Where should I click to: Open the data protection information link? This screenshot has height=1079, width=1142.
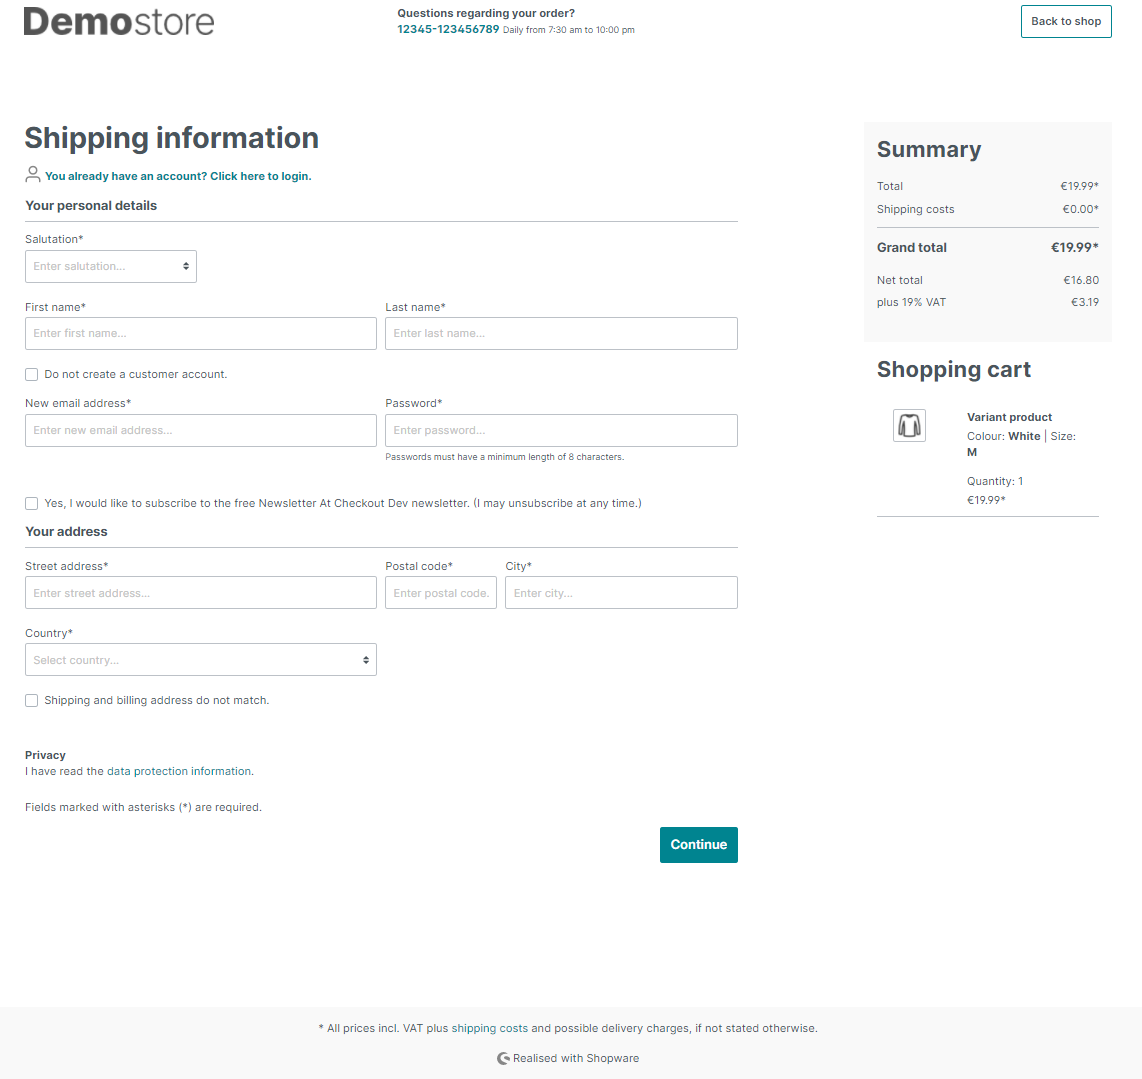click(179, 771)
